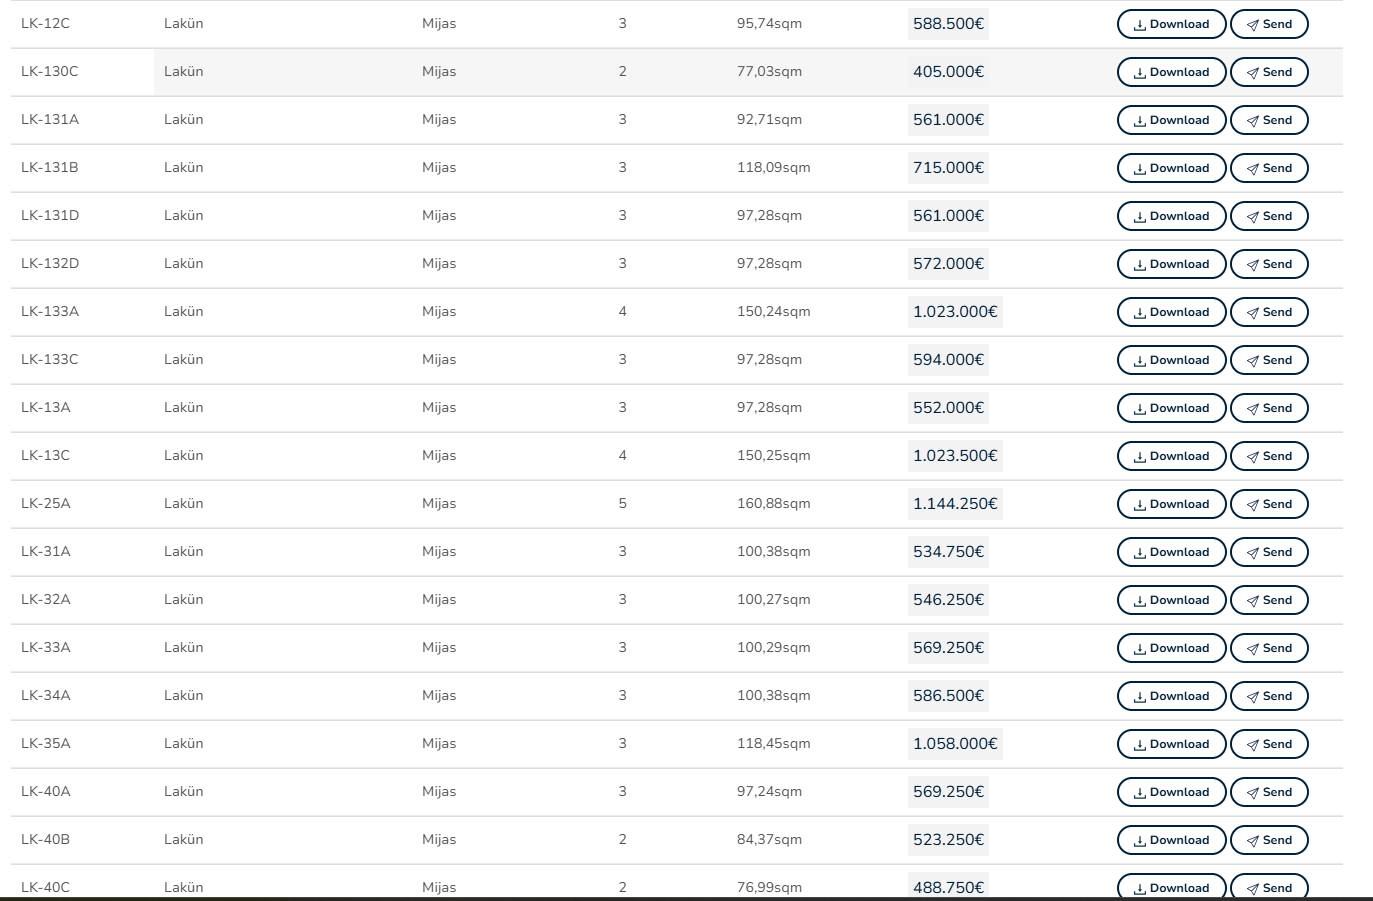
Task: Download the LK-131A property sheet
Action: click(x=1170, y=120)
